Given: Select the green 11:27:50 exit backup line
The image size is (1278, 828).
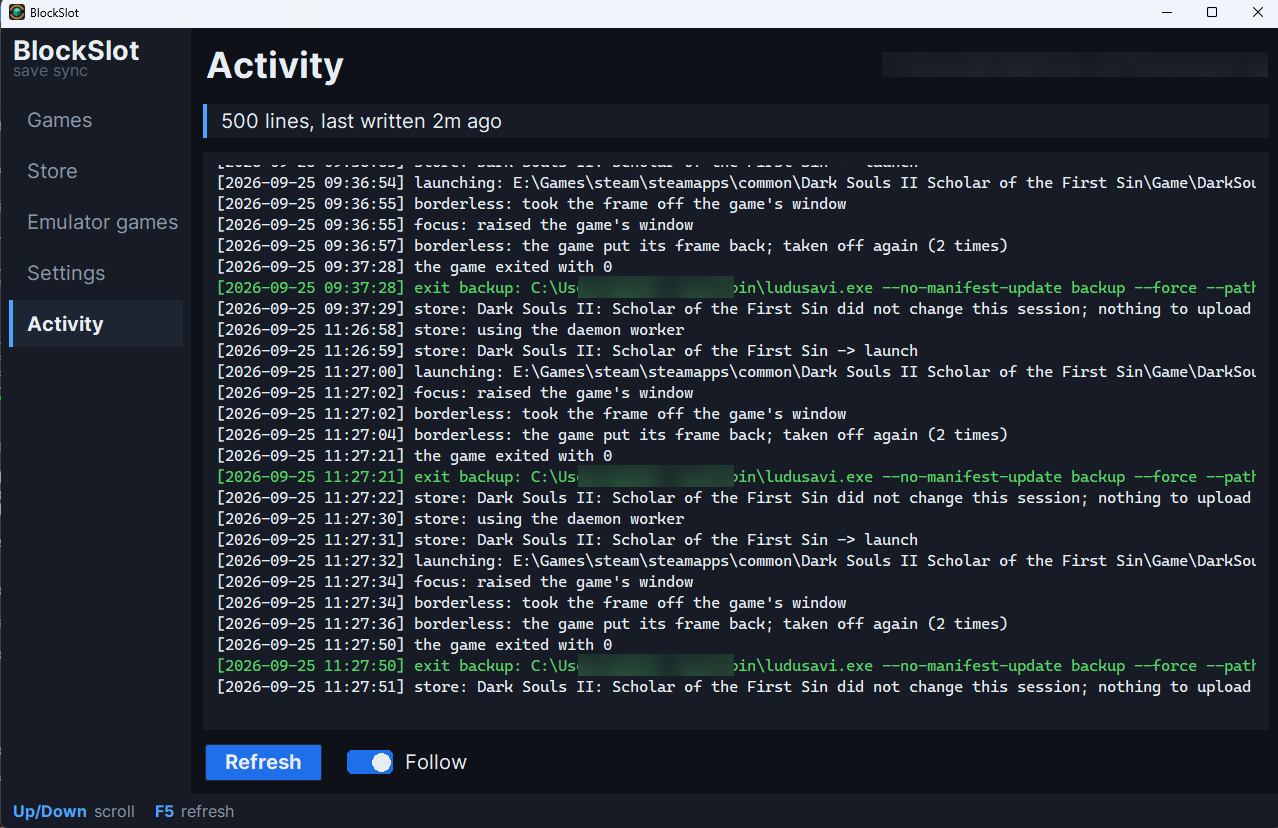Looking at the screenshot, I should (736, 666).
